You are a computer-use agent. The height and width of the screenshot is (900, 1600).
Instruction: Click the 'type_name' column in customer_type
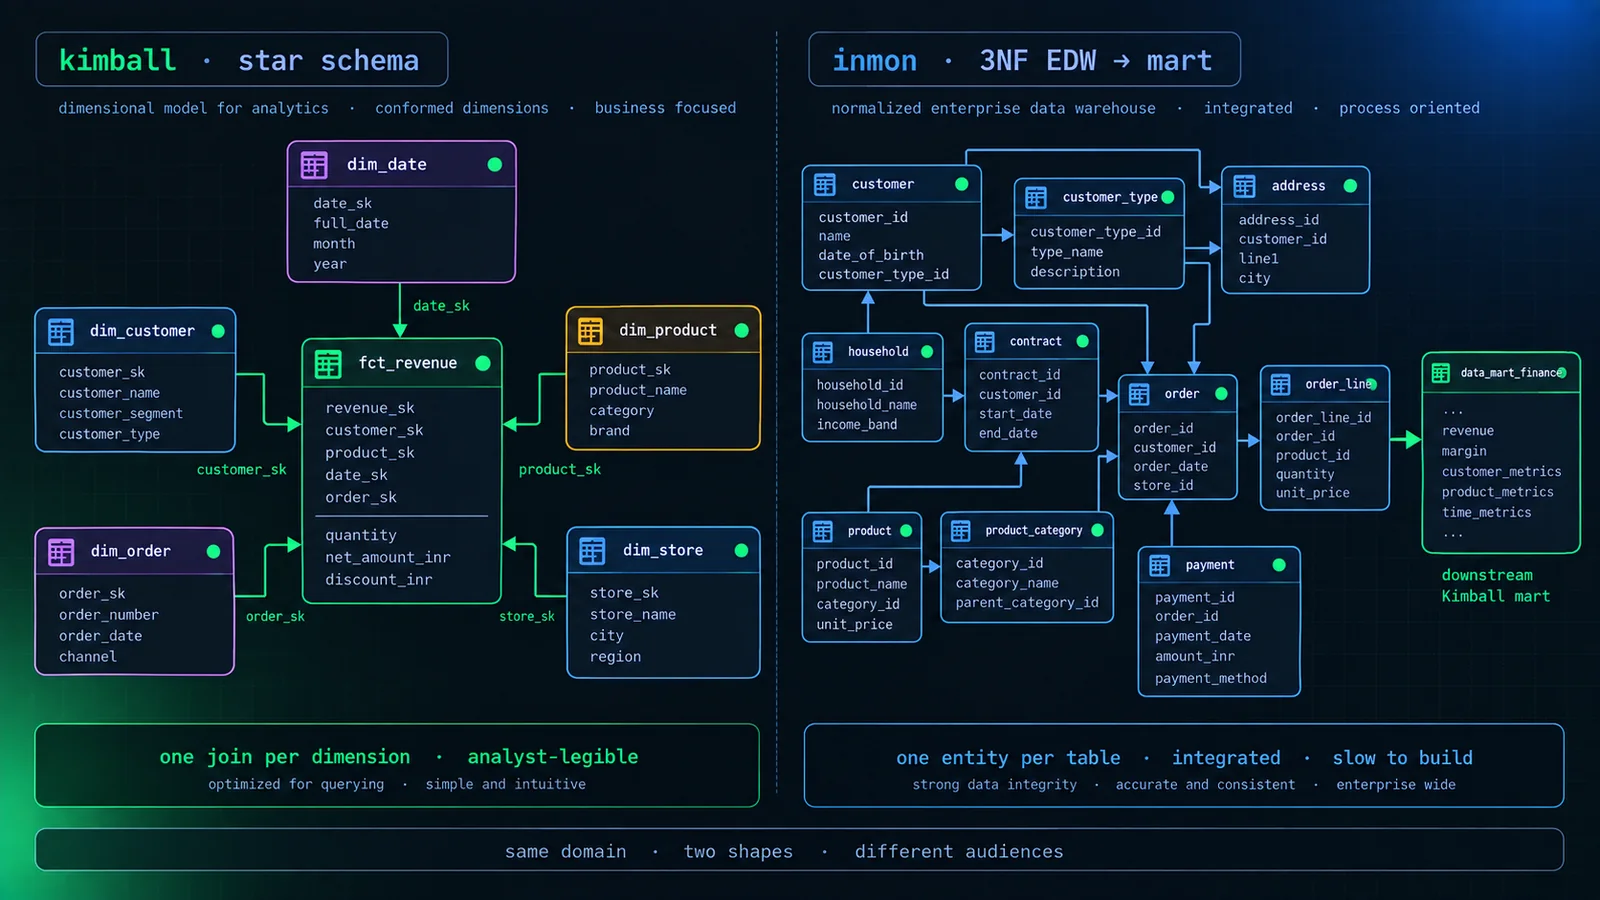tap(1067, 252)
